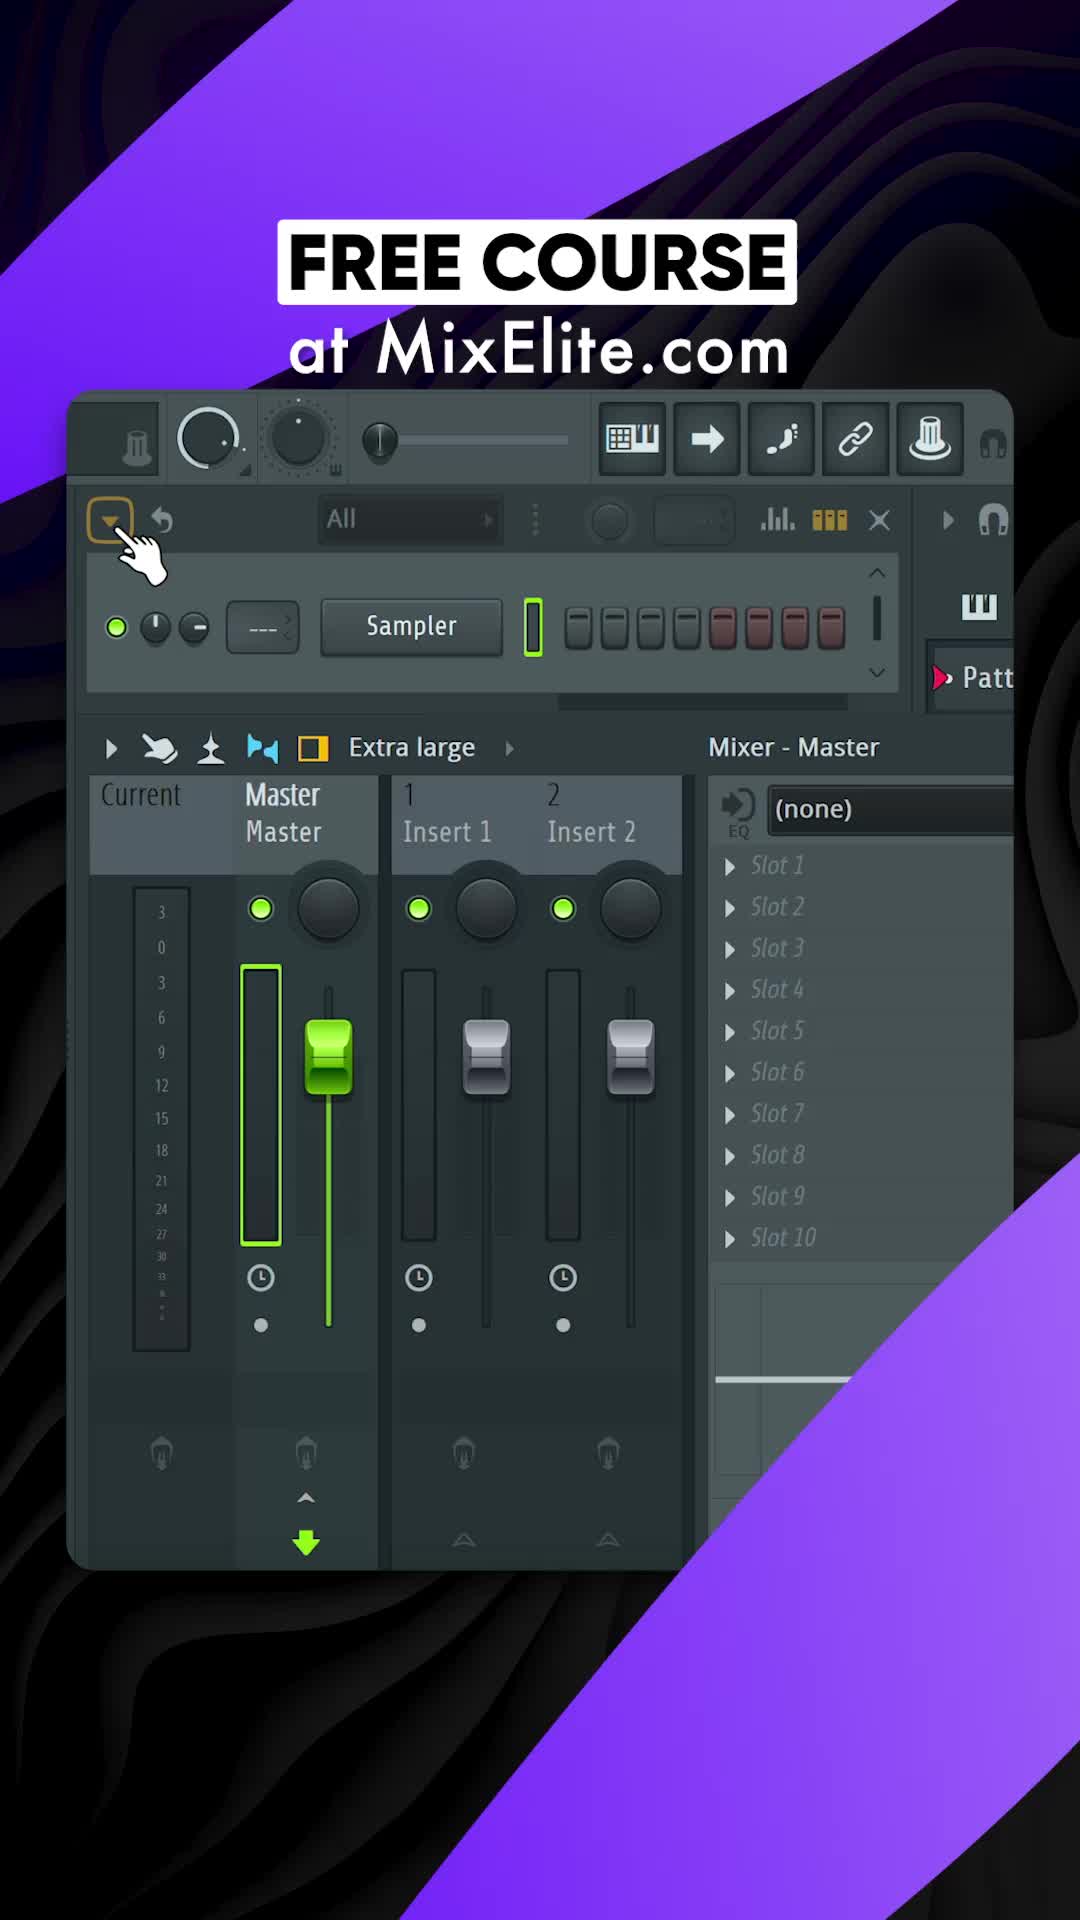This screenshot has width=1080, height=1920.
Task: Click the Master track latency clock icon
Action: (x=261, y=1277)
